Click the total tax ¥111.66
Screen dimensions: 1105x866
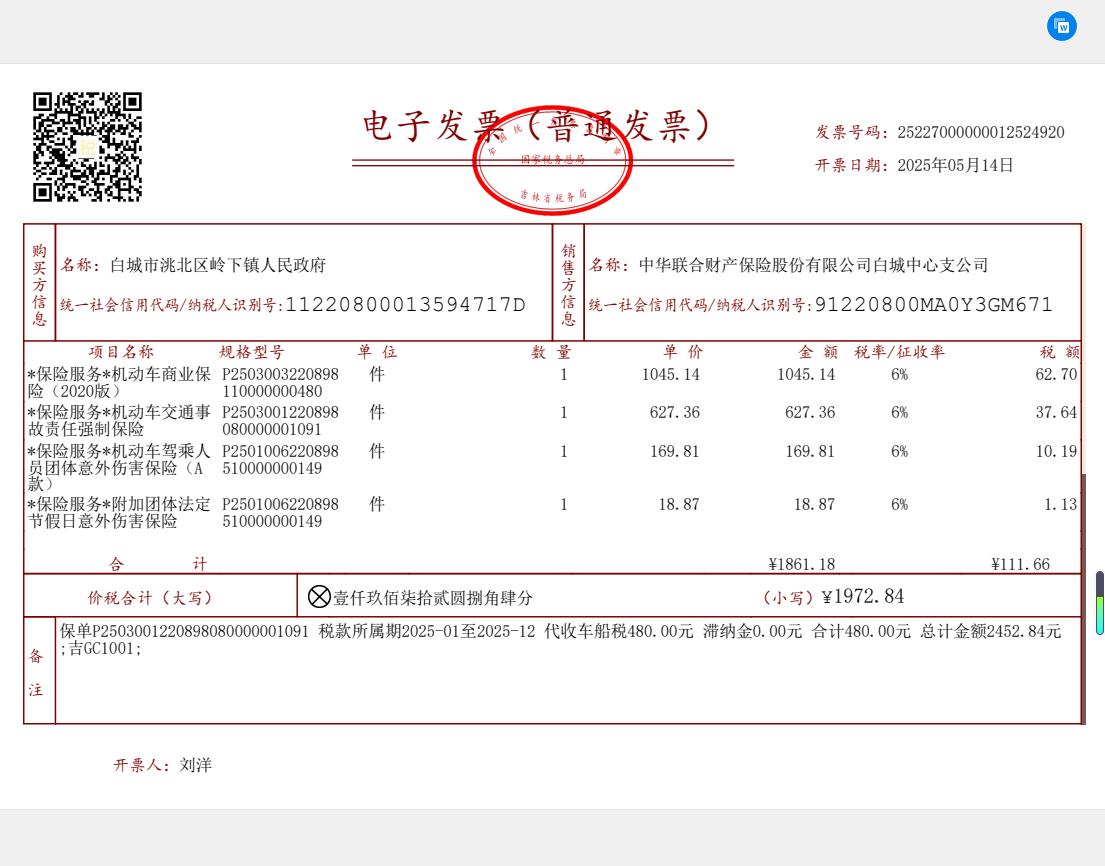click(1020, 564)
